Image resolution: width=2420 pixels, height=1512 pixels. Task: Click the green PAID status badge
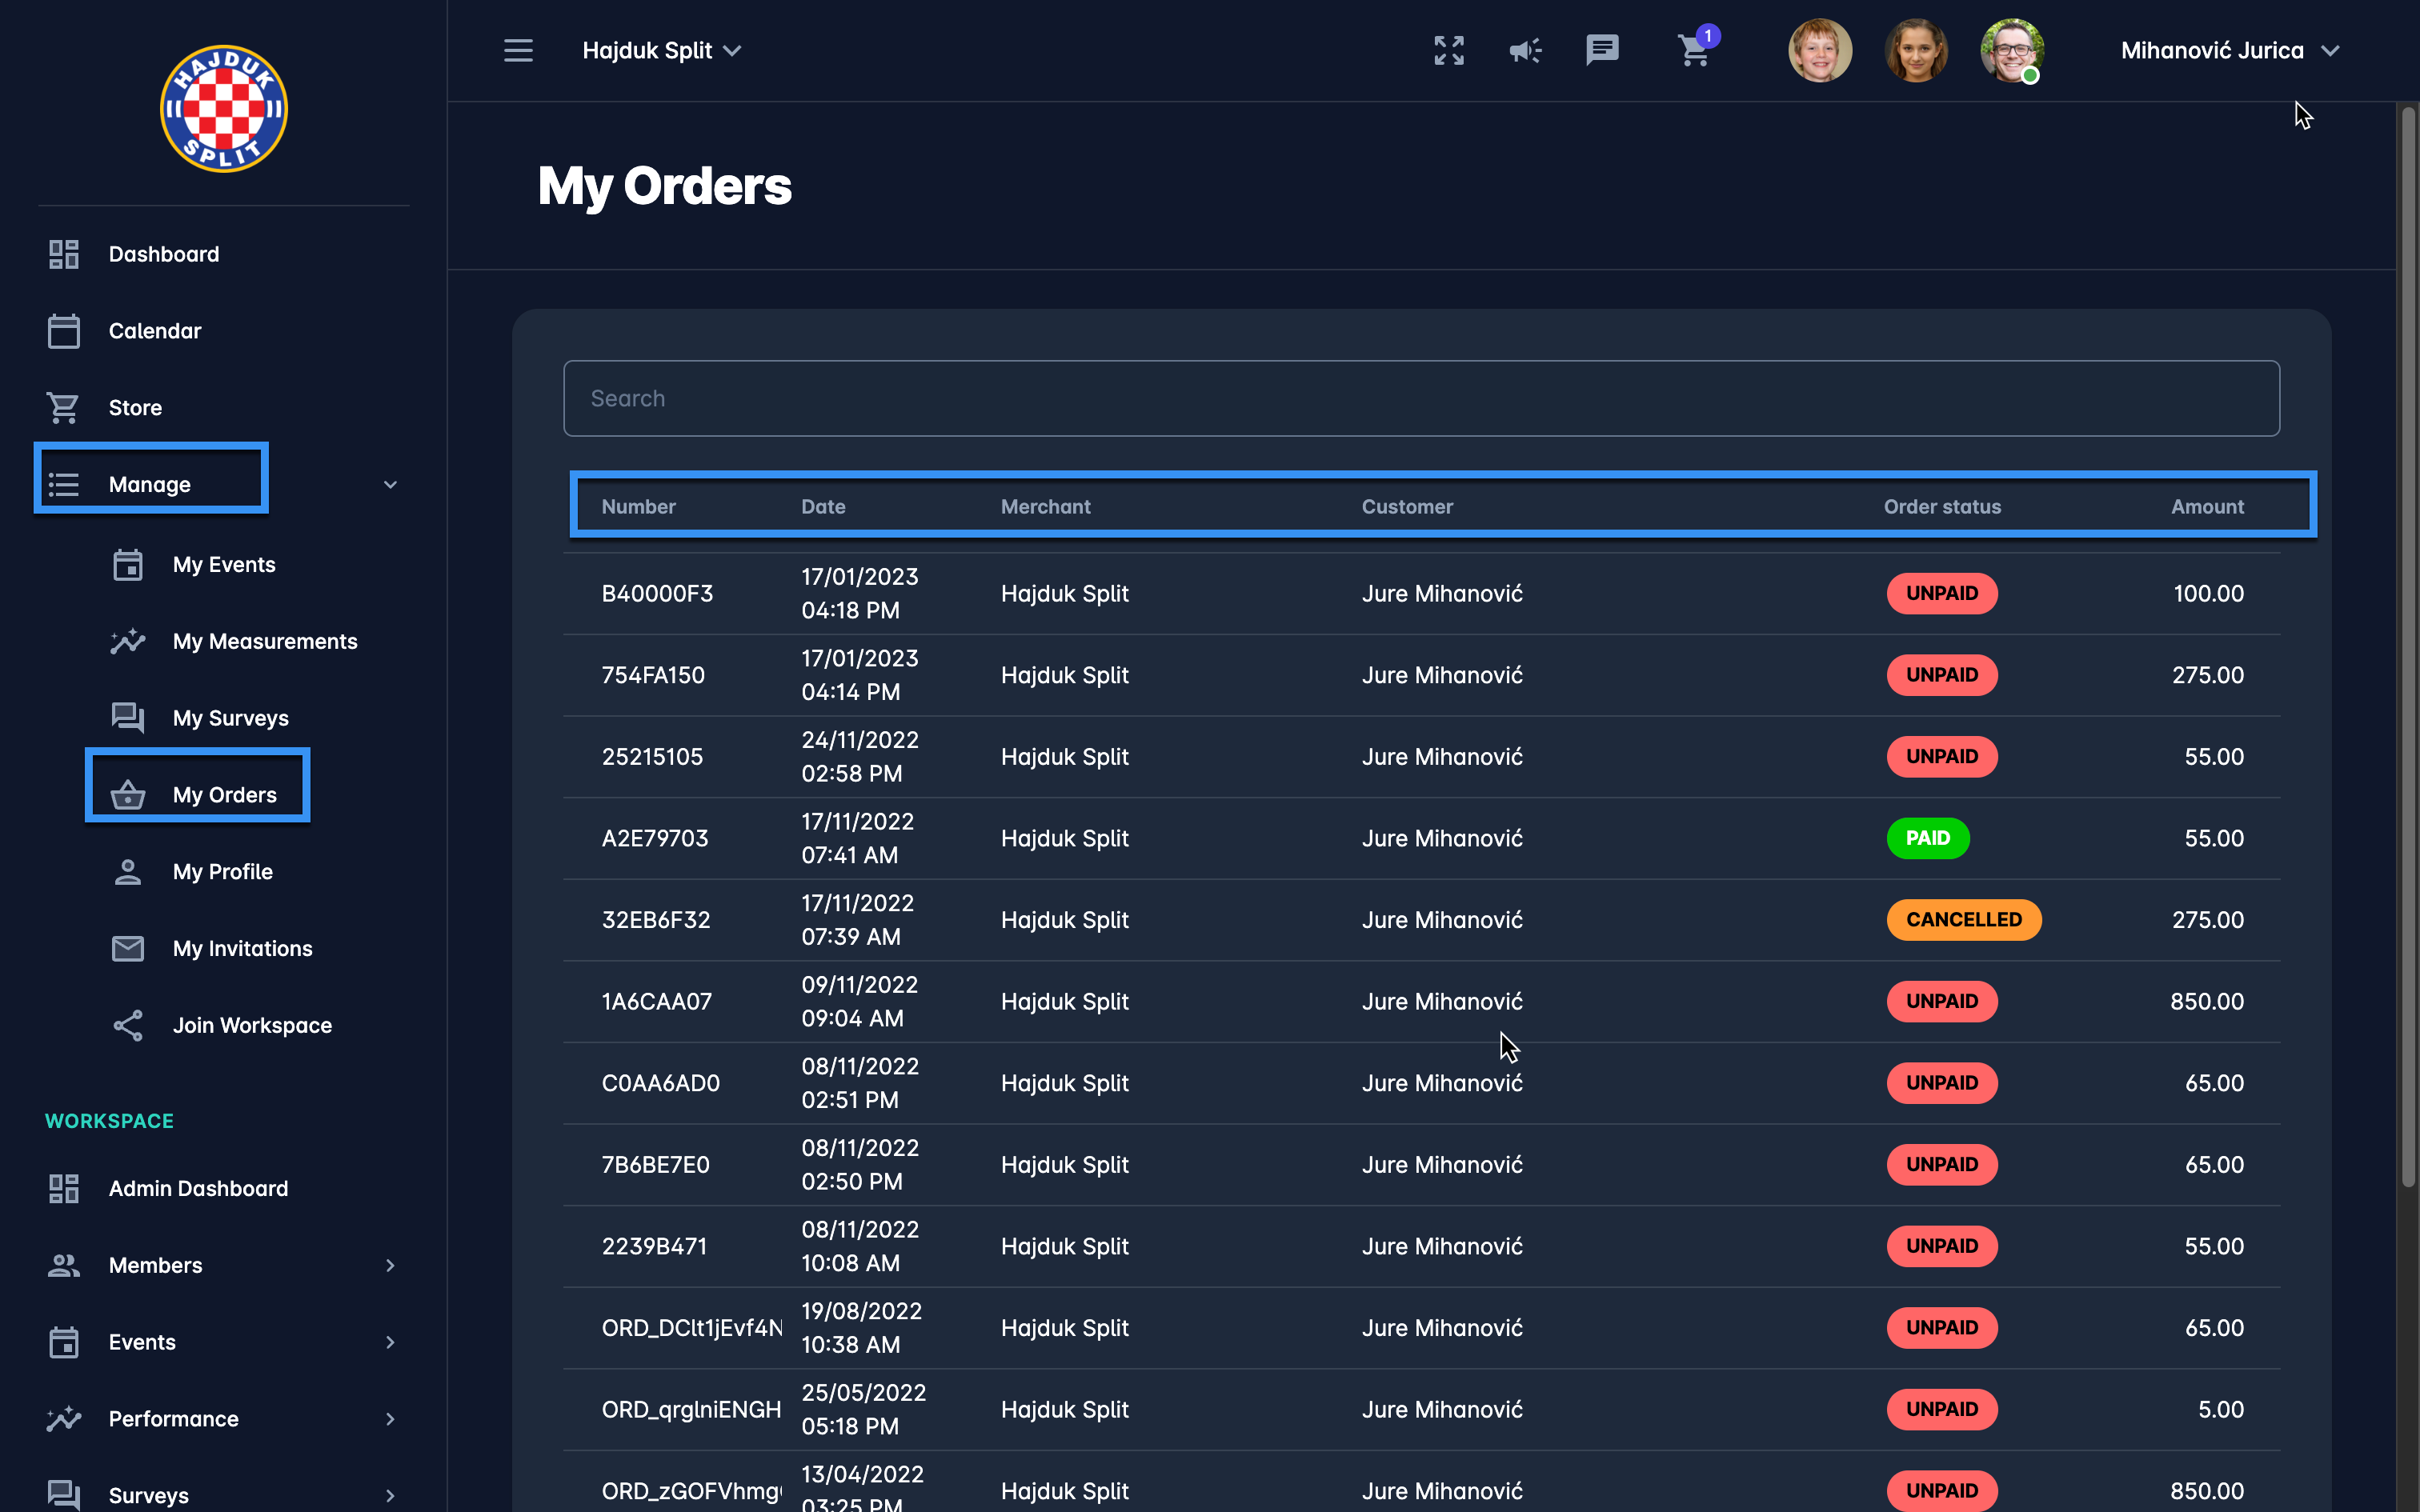tap(1927, 838)
